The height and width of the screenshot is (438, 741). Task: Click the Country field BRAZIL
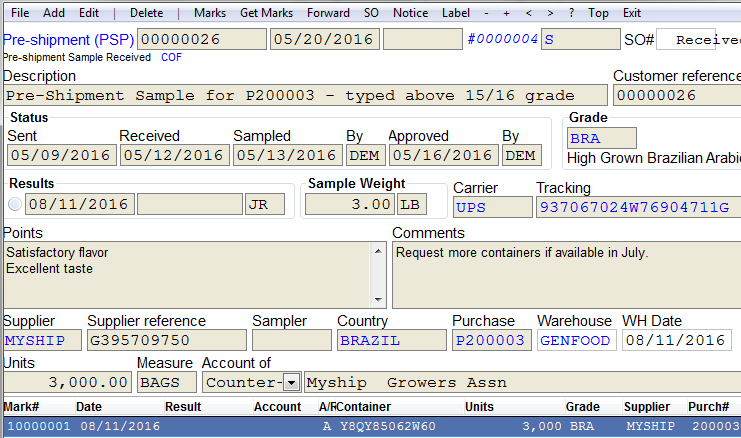coord(392,340)
